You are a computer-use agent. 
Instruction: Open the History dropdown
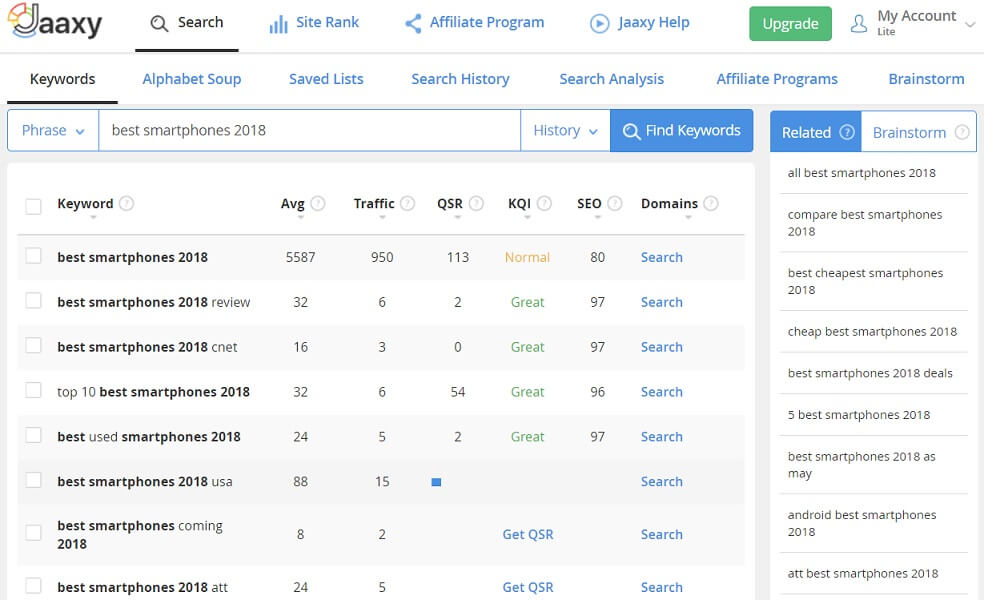(x=565, y=131)
